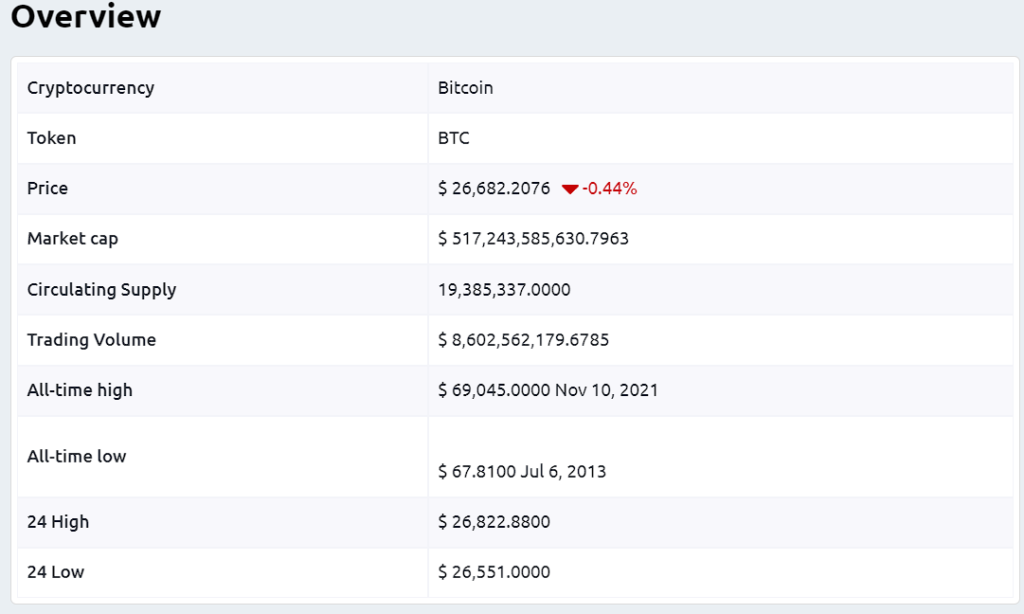Click the BTC token value
The width and height of the screenshot is (1024, 614).
coord(453,138)
